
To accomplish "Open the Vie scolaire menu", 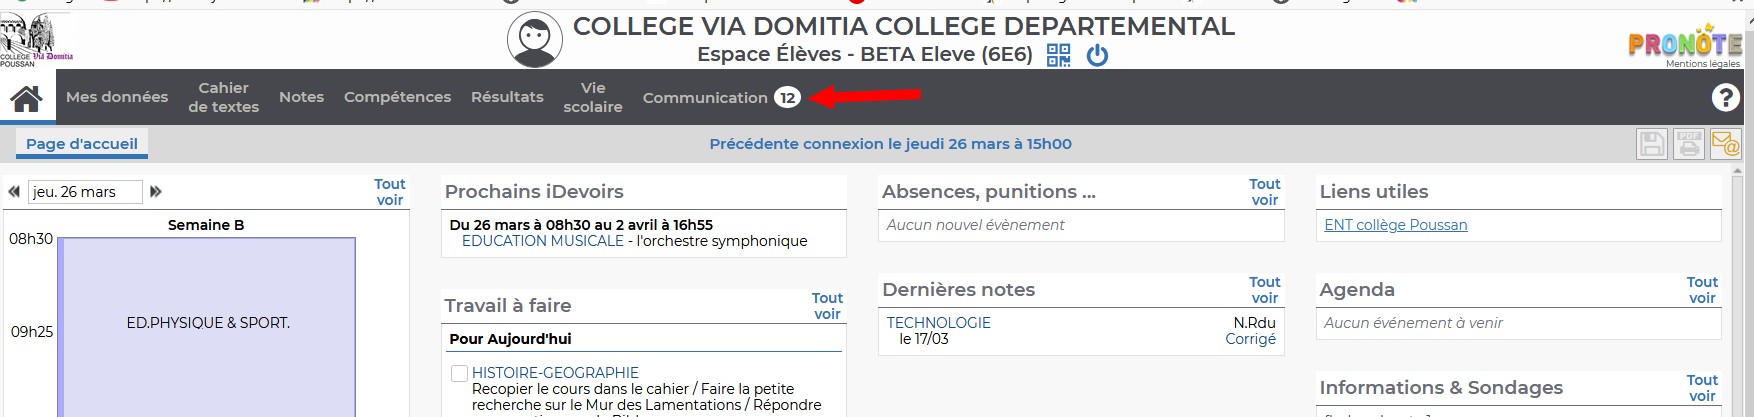I will coord(593,97).
